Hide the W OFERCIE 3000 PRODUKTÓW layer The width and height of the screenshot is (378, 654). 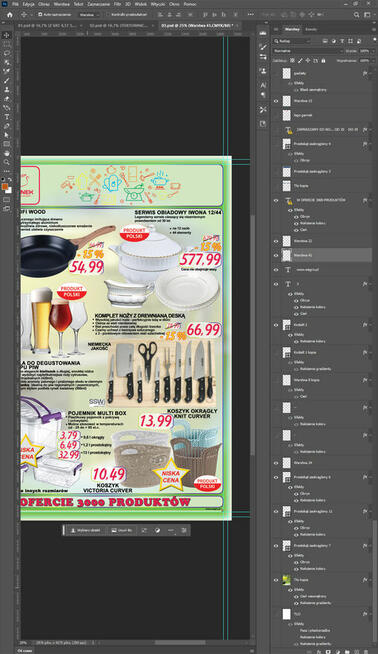[276, 200]
